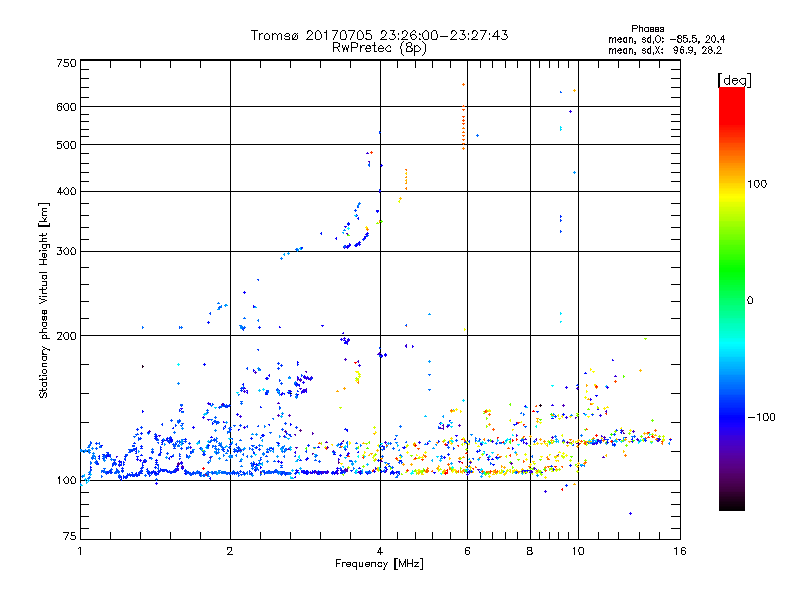This screenshot has width=800, height=600.
Task: Click the "RwPretec (8p)" subtitle
Action: click(379, 48)
